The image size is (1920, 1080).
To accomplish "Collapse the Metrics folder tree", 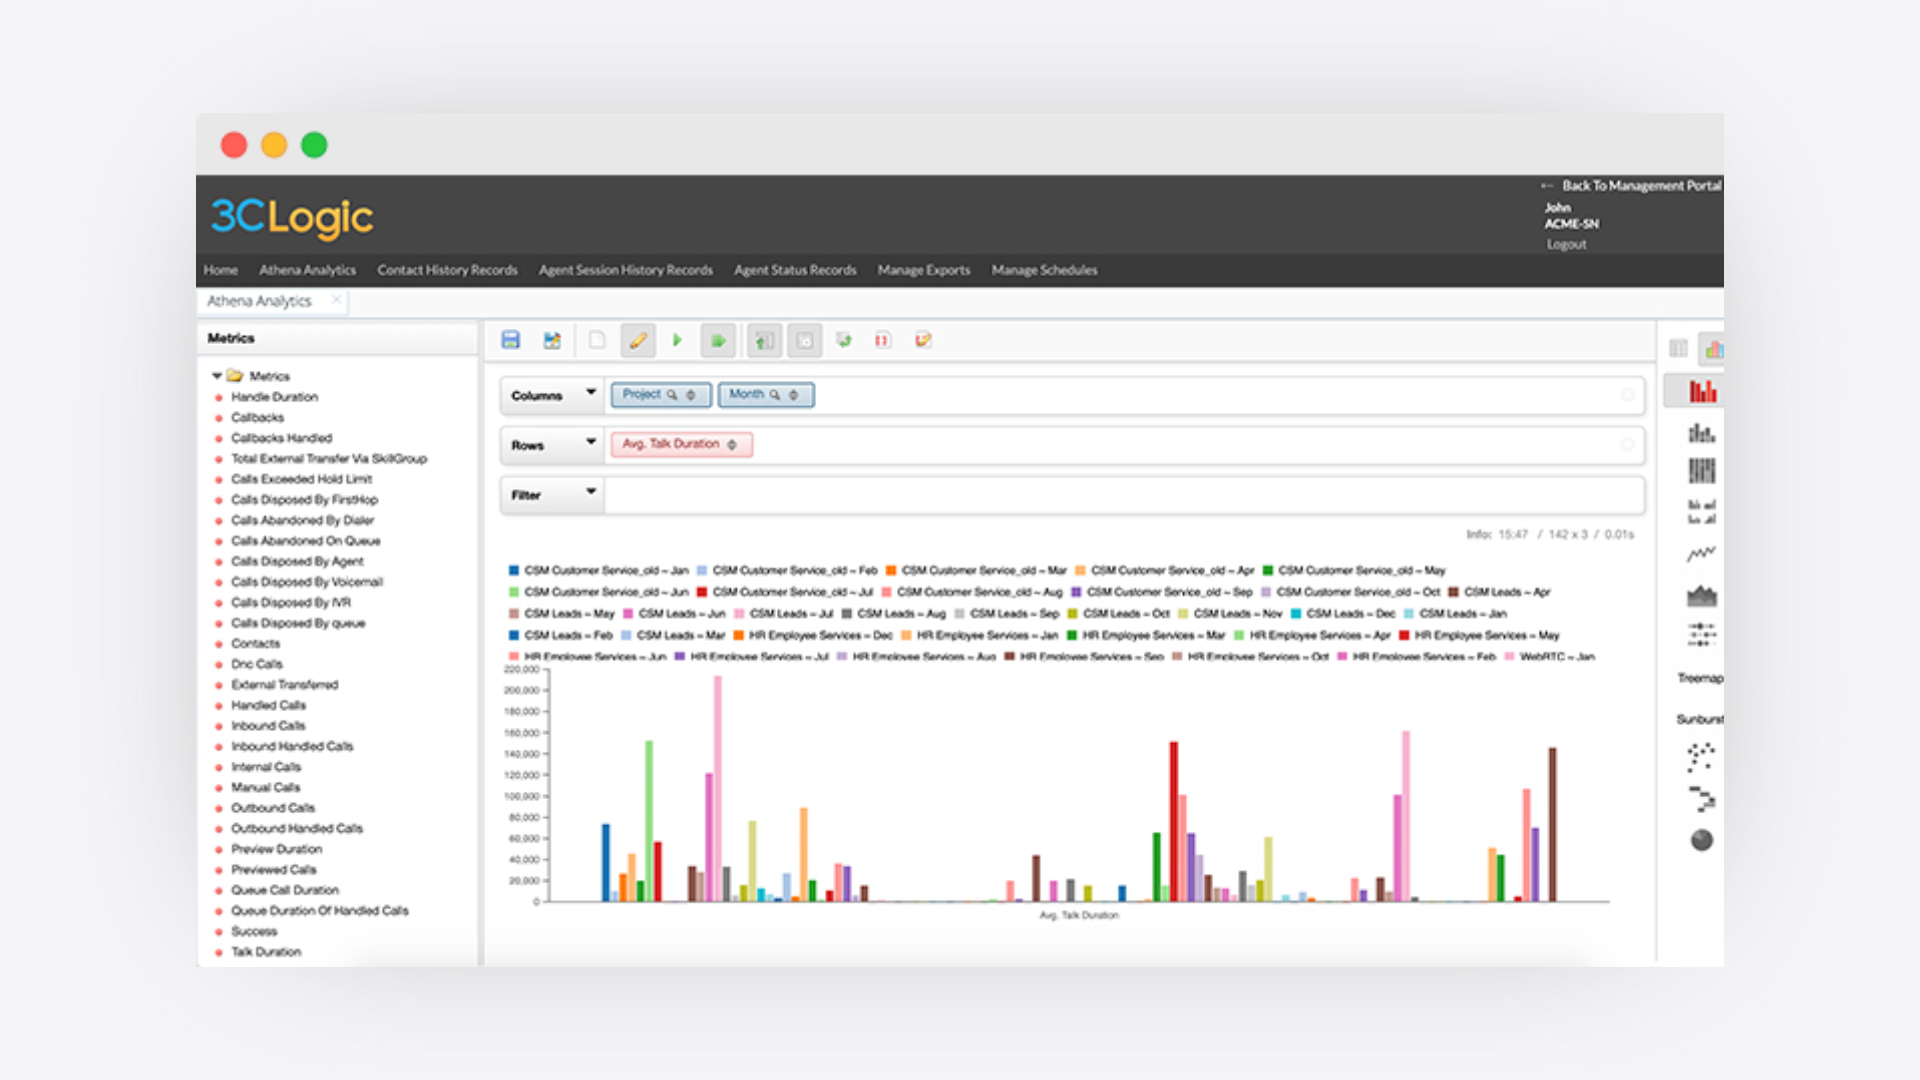I will tap(216, 376).
